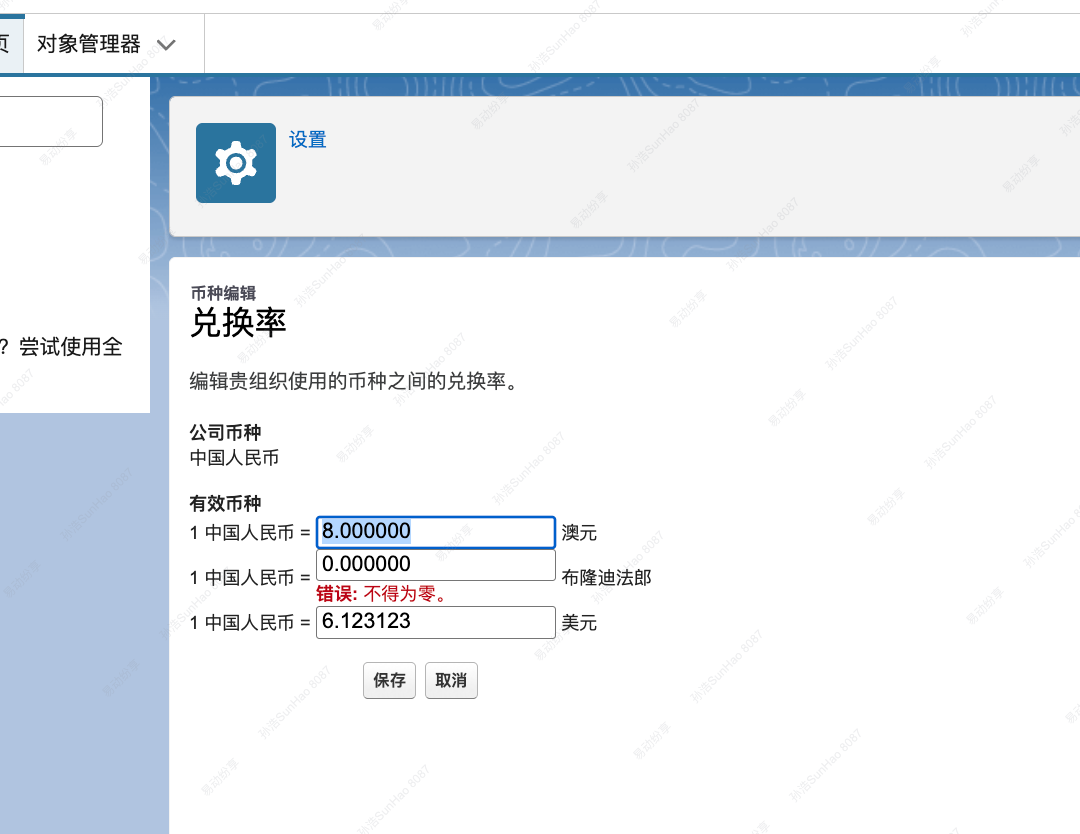Click the 布隆迪法郎 currency label
The image size is (1080, 834).
tap(606, 577)
